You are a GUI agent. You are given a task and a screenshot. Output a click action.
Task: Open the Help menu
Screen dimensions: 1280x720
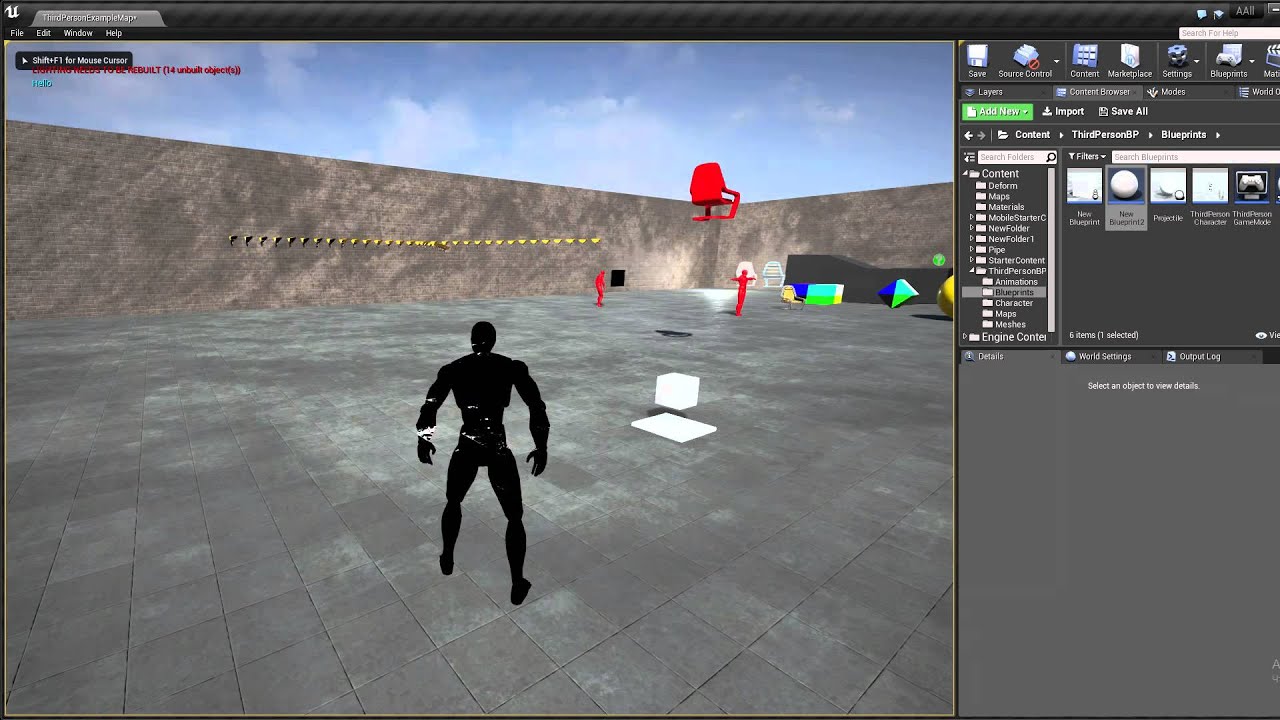click(114, 33)
